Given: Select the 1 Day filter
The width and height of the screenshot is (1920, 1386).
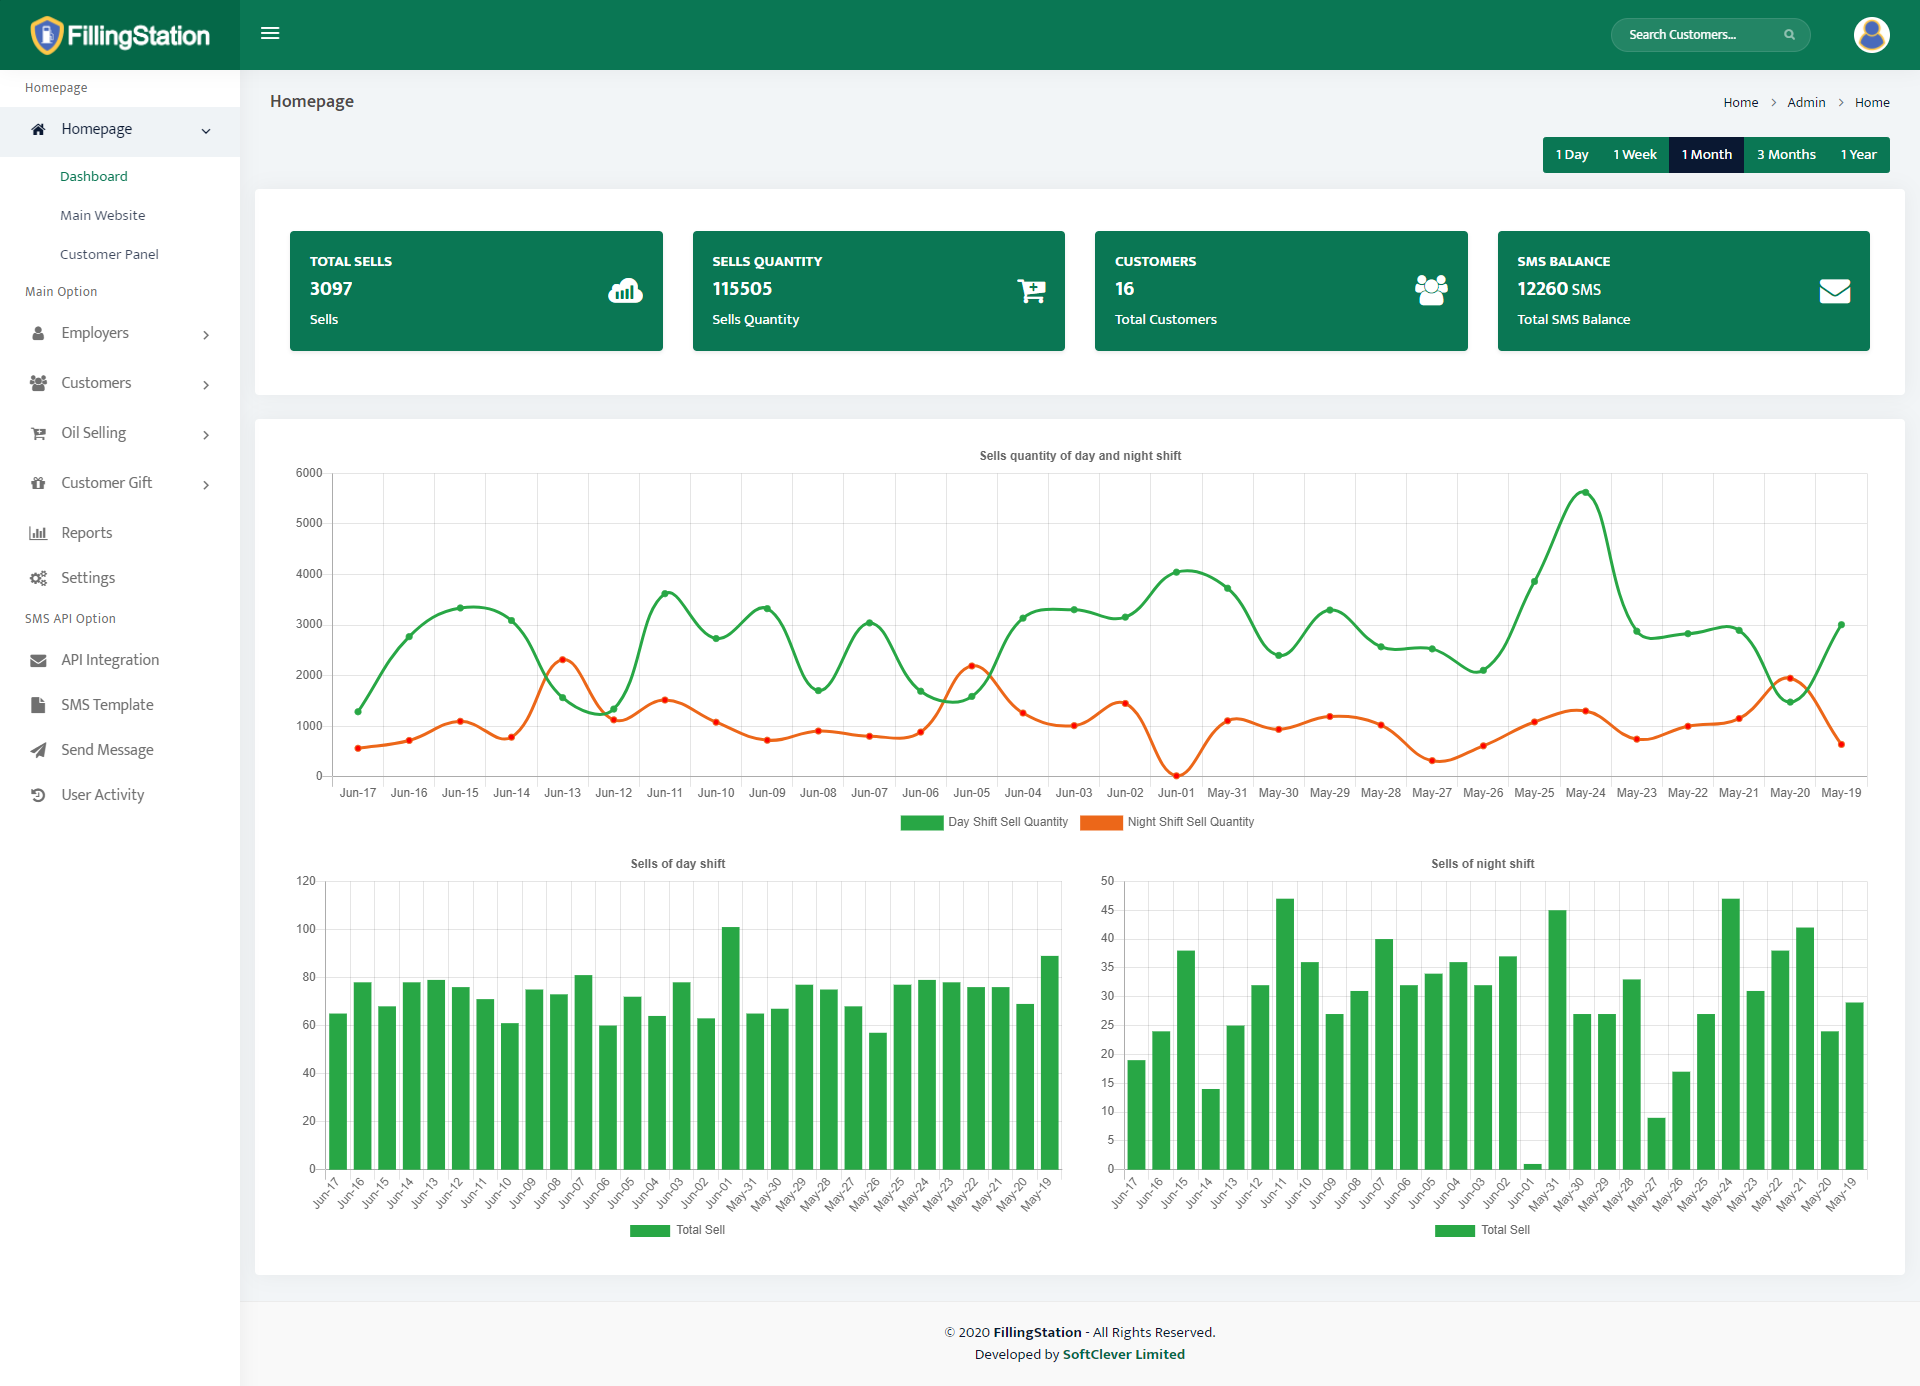Looking at the screenshot, I should pyautogui.click(x=1572, y=154).
